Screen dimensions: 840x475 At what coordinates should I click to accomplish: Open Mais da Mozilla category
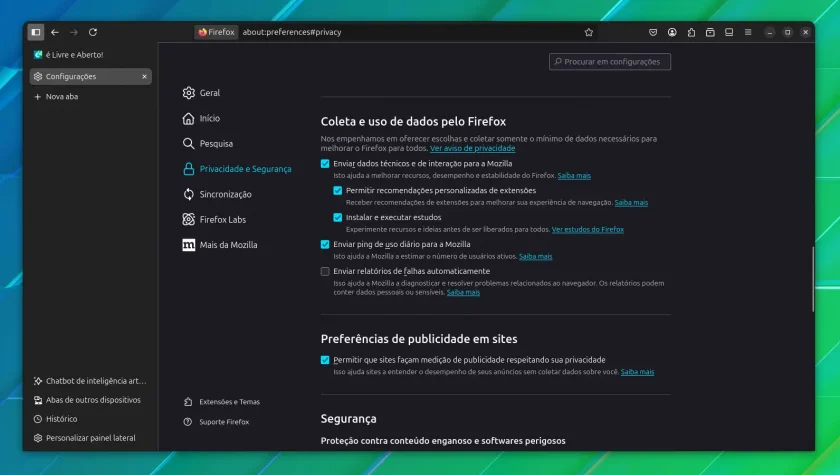[x=220, y=245]
